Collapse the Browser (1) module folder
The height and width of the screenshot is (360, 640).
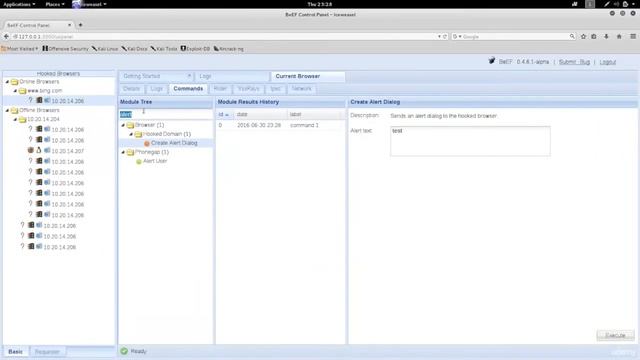123,125
